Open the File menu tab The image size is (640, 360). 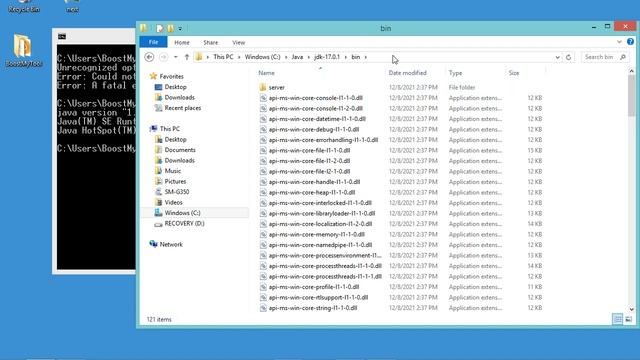coord(153,42)
